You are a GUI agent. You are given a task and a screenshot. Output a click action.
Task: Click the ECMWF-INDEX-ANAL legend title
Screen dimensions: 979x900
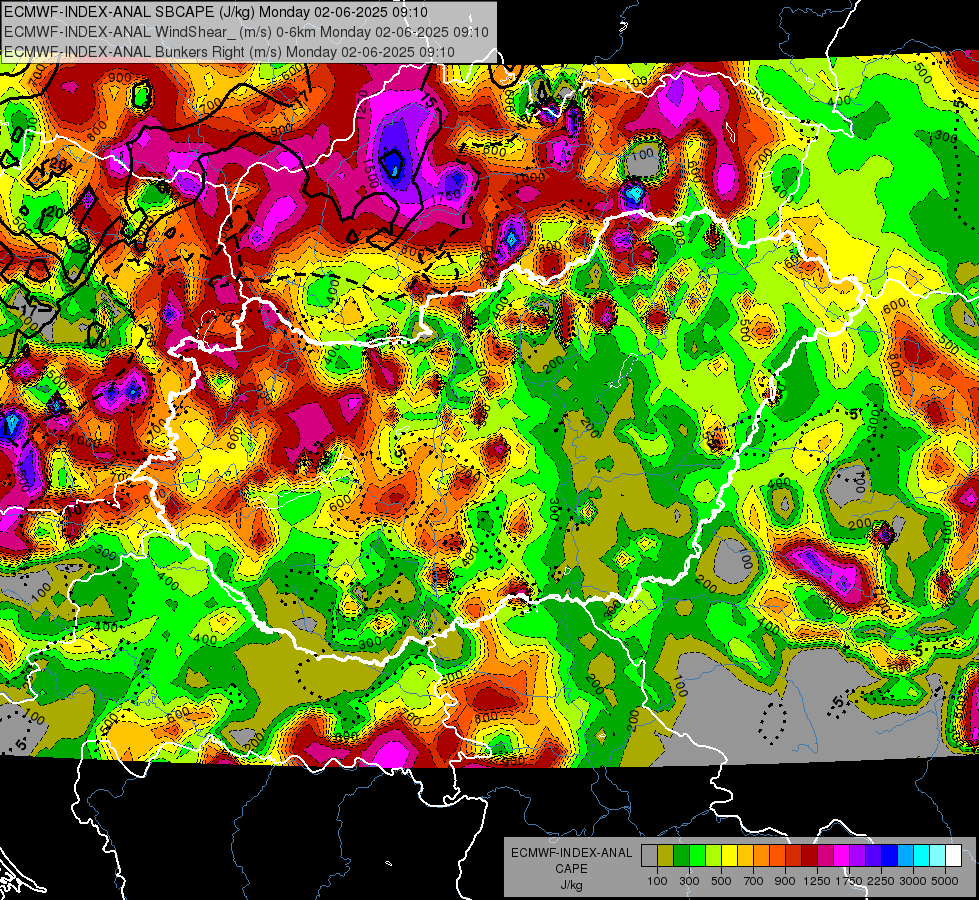[x=572, y=853]
